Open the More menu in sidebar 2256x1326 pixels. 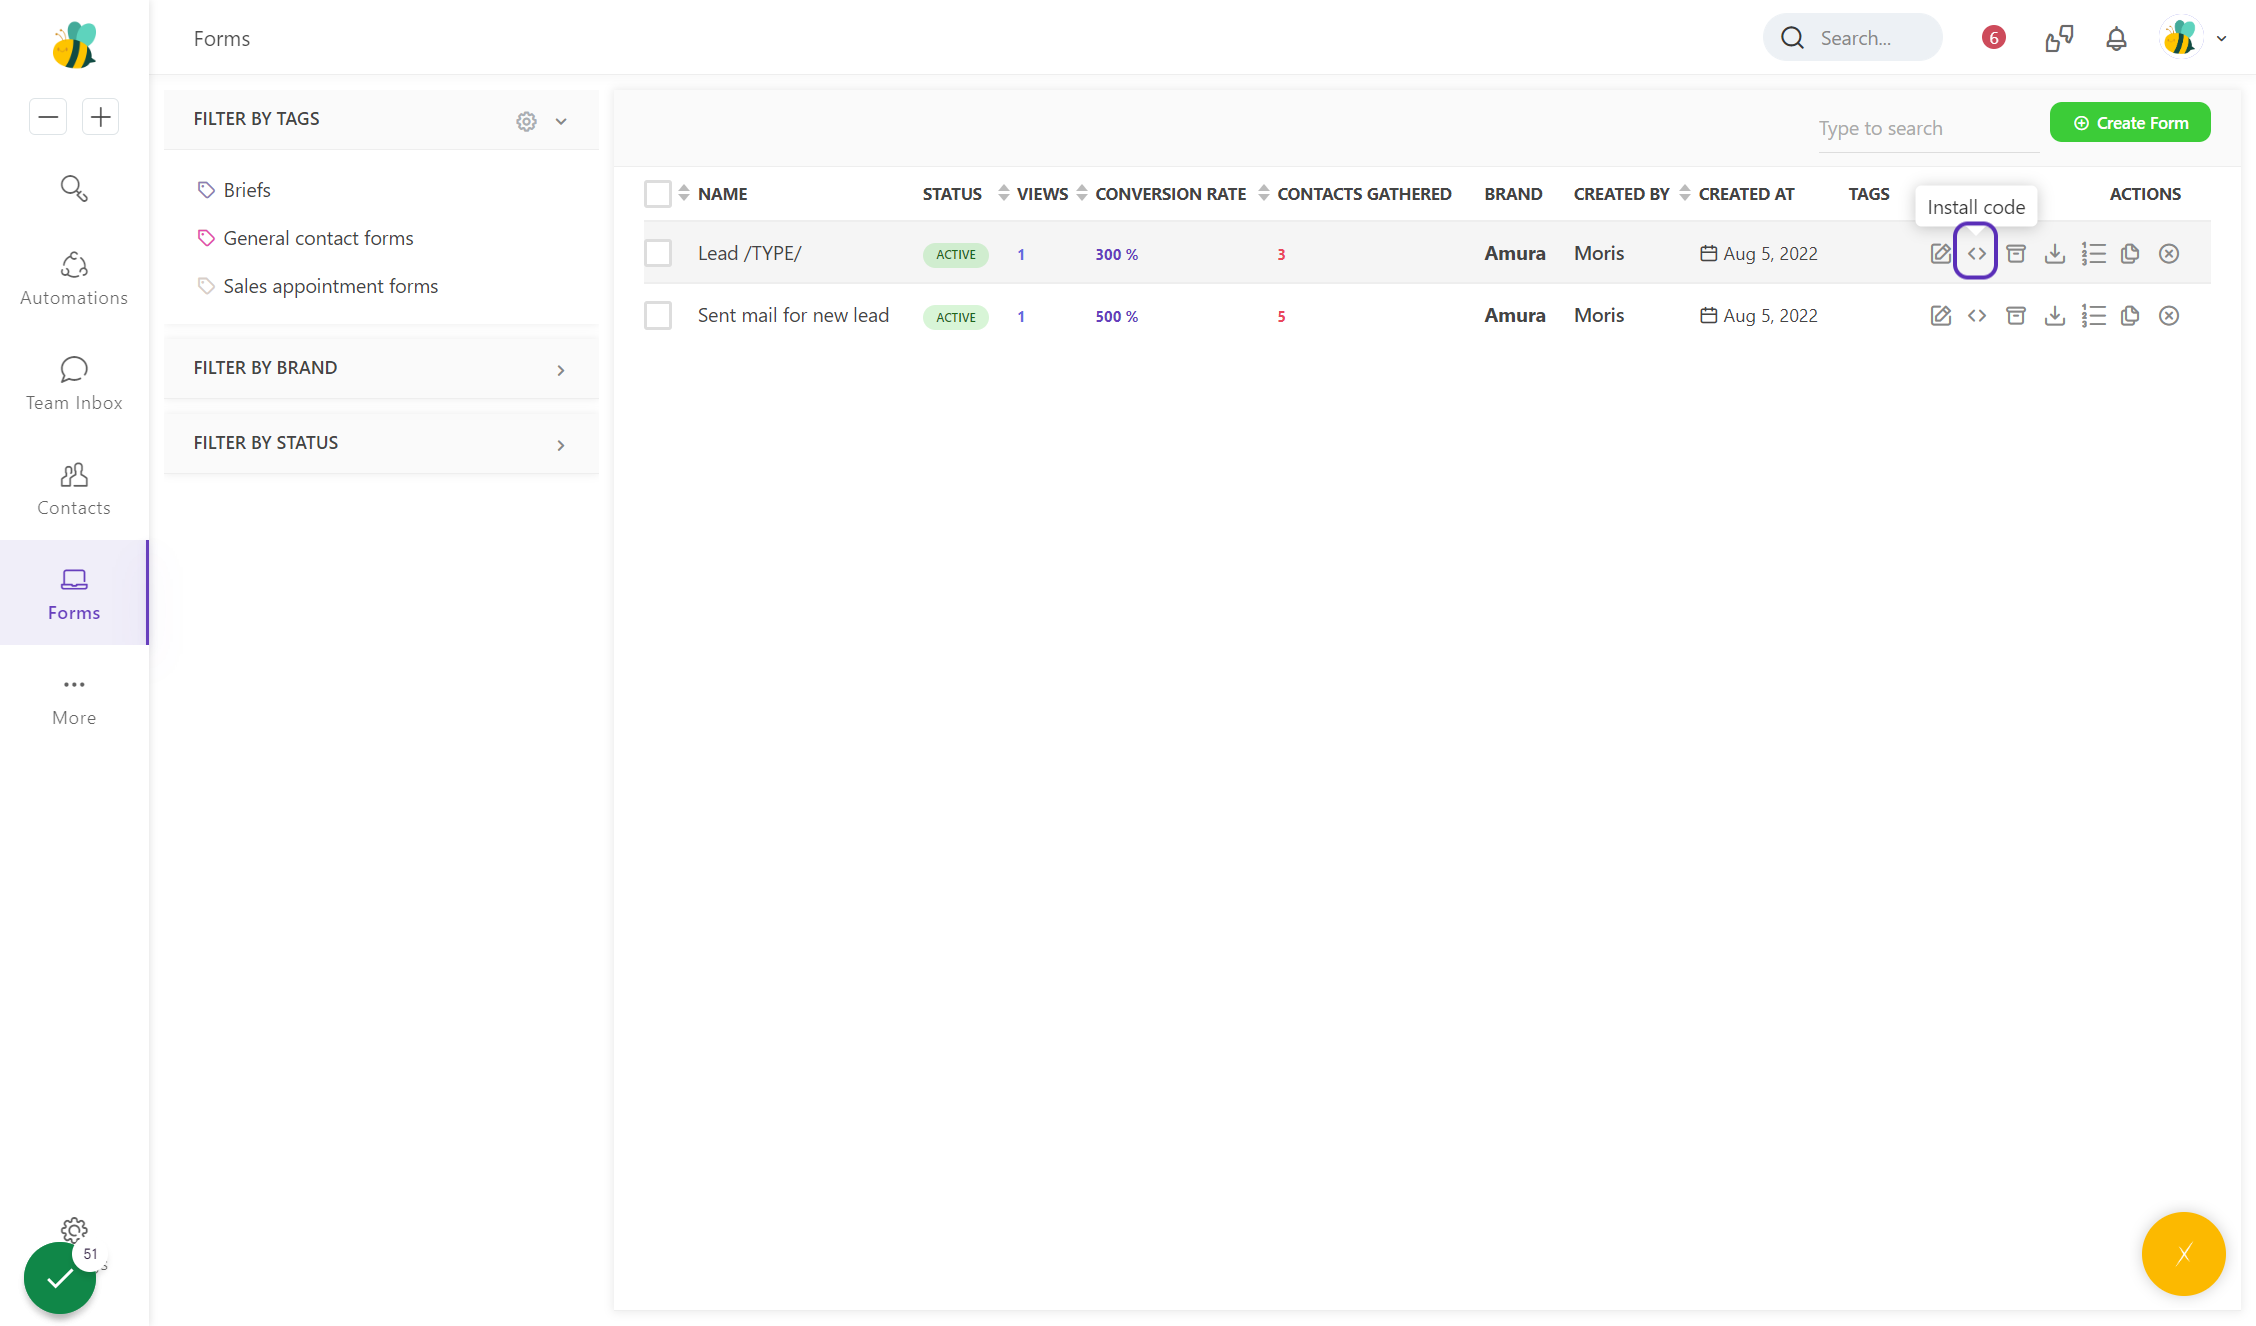[x=74, y=700]
